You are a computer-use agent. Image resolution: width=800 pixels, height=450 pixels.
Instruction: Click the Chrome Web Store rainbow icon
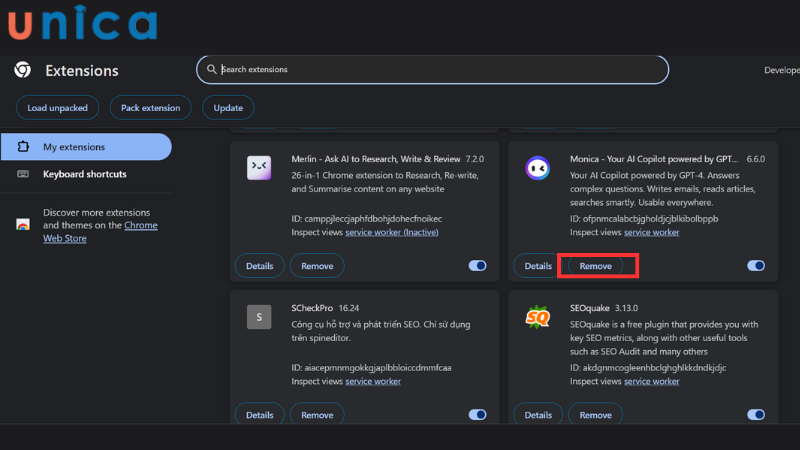click(23, 225)
